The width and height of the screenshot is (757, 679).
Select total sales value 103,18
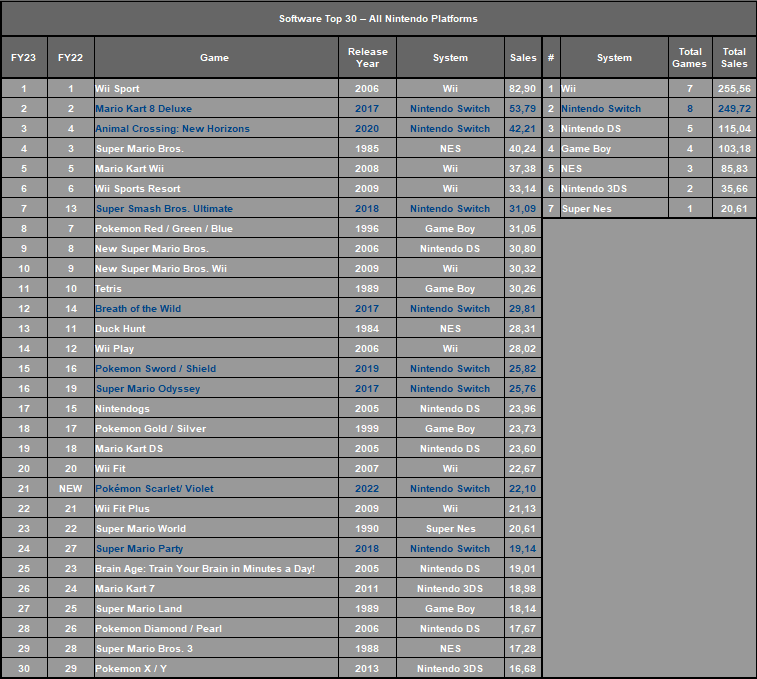tap(734, 149)
